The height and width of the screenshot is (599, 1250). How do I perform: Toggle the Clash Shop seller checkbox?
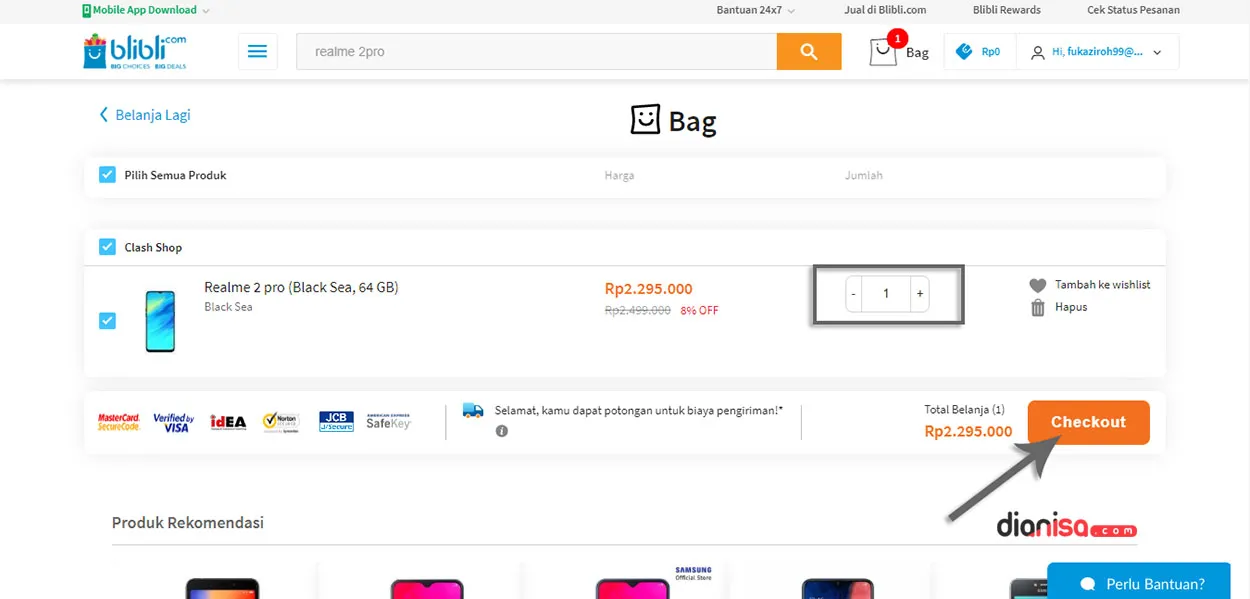(107, 247)
